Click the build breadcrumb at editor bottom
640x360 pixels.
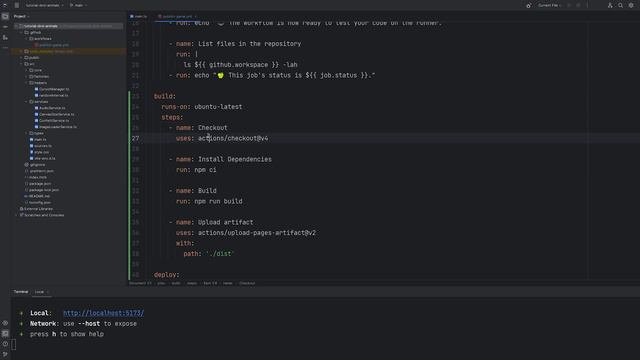tap(176, 283)
